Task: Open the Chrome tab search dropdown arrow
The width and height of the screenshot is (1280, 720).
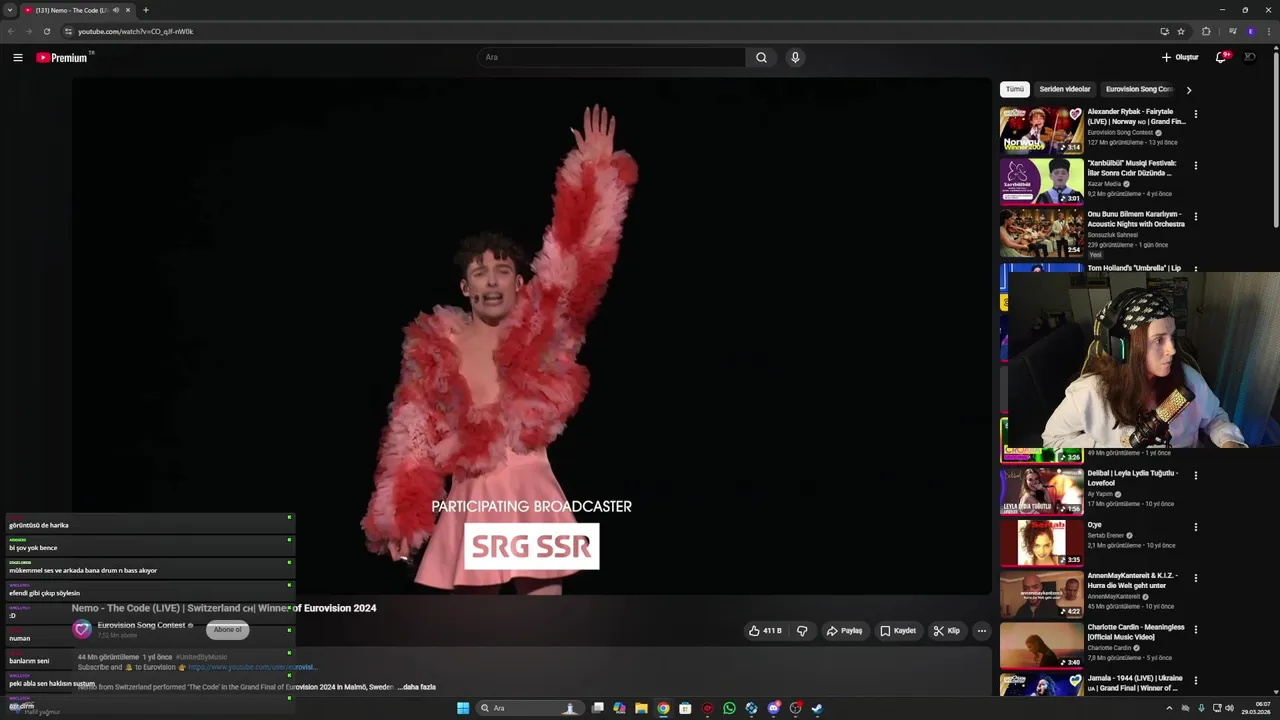Action: coord(10,10)
